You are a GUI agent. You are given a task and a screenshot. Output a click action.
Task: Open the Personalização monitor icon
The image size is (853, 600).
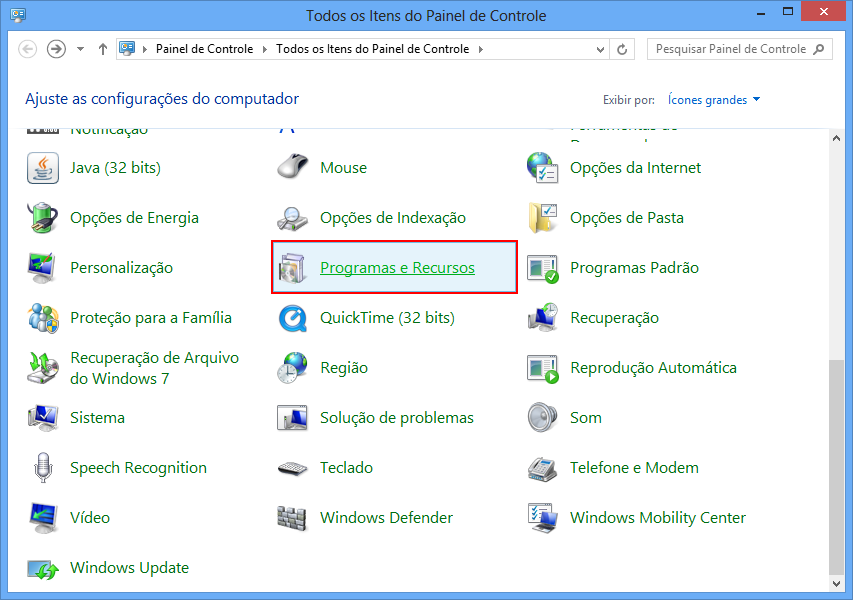43,268
